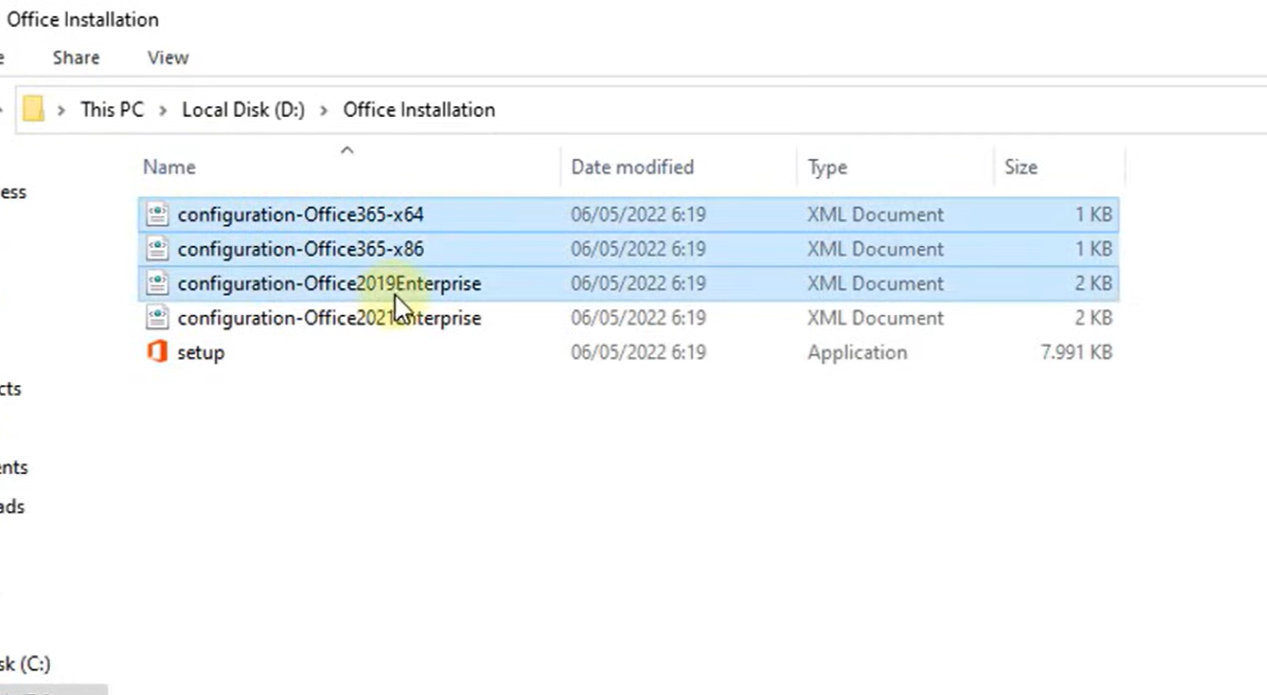This screenshot has width=1267, height=695.
Task: Click Office Installation breadcrumb segment
Action: point(419,110)
